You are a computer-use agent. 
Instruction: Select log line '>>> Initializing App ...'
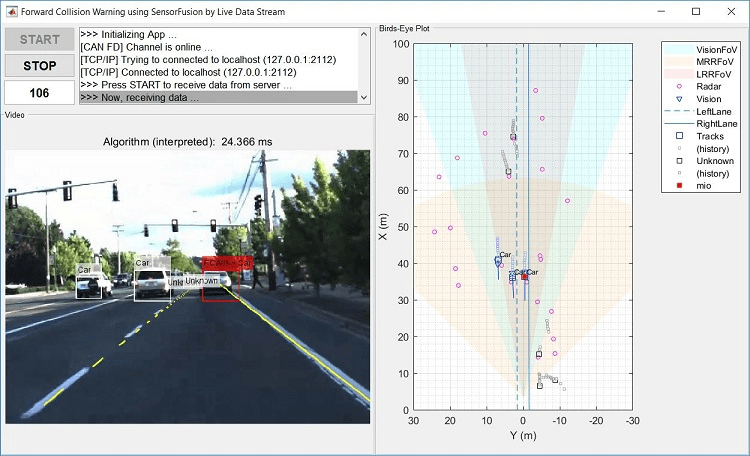click(219, 34)
